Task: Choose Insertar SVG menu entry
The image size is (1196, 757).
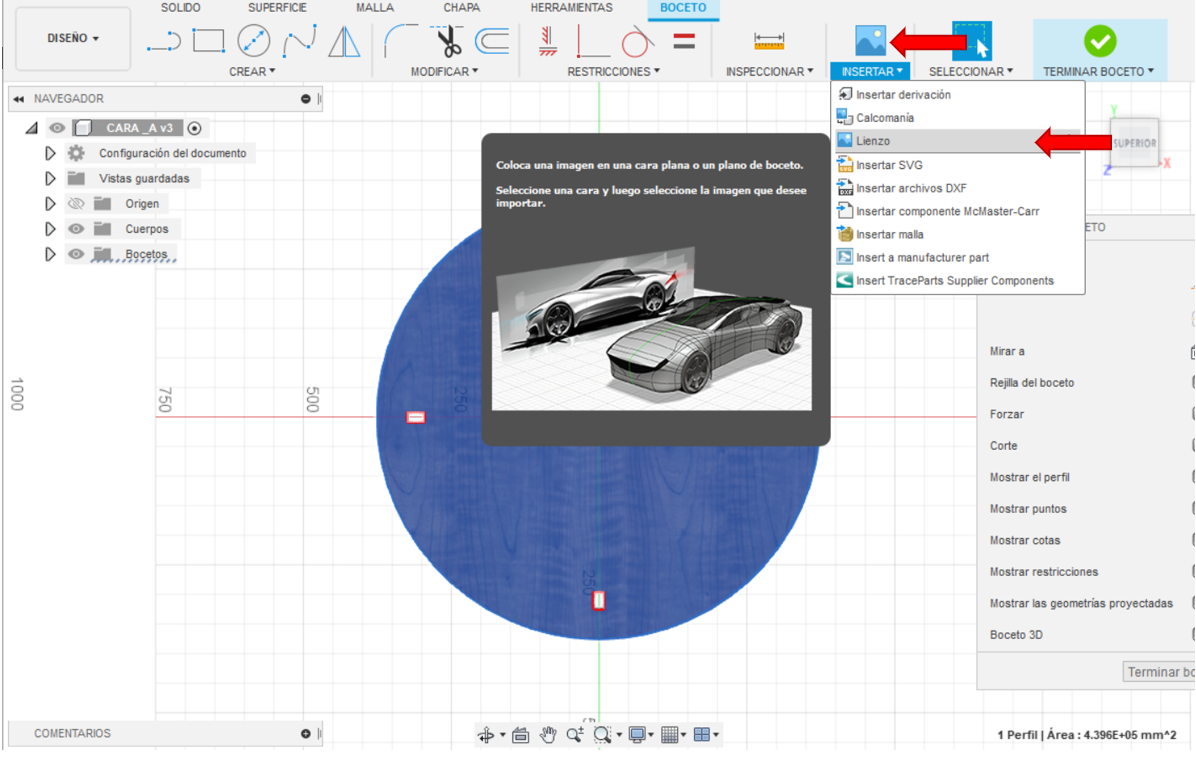Action: 957,165
